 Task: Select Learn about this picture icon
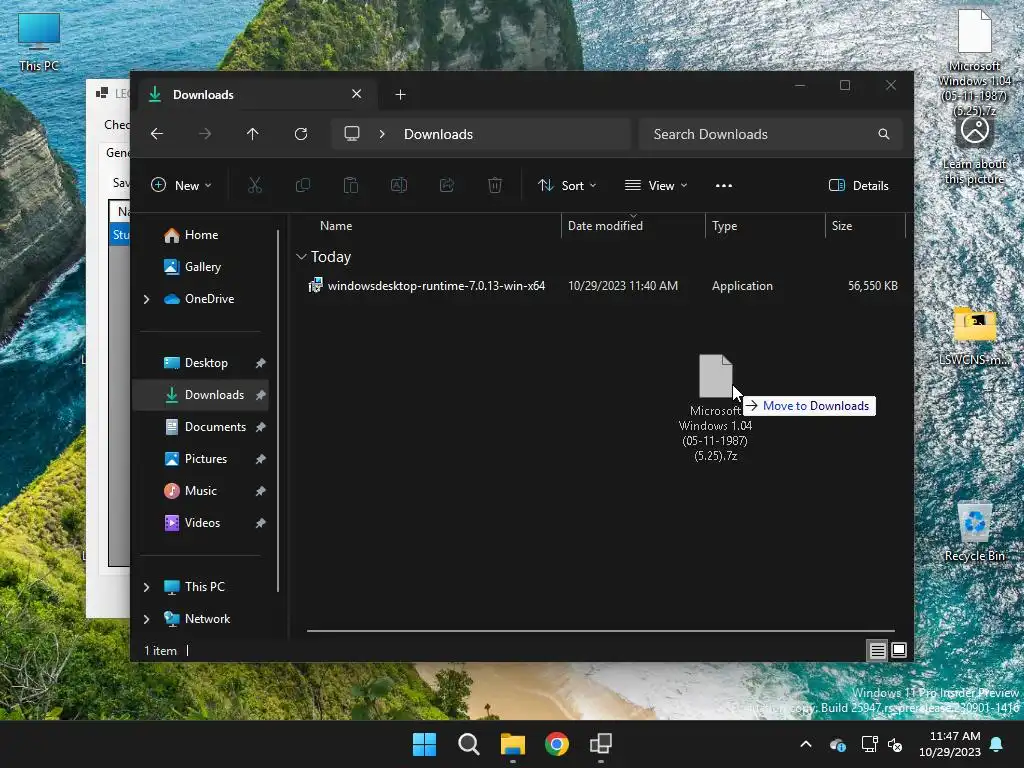[974, 152]
